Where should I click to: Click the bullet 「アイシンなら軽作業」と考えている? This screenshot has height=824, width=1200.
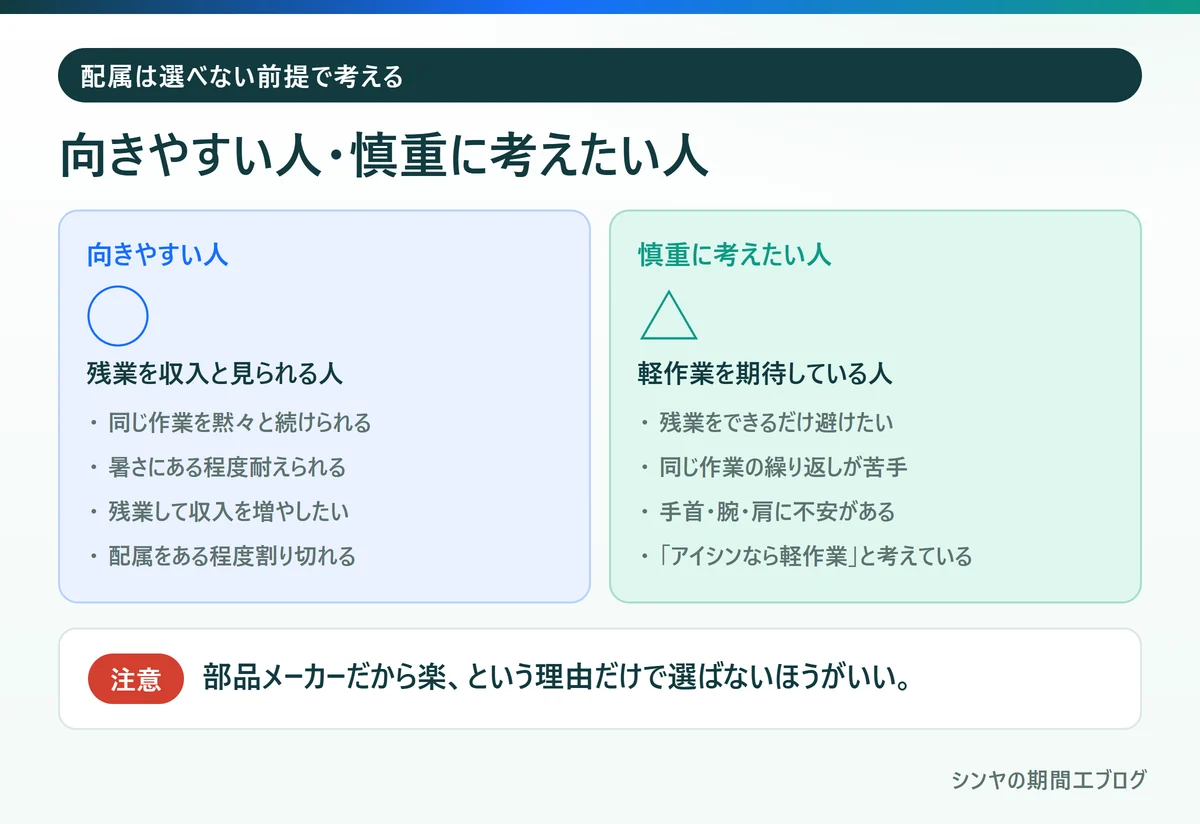pos(815,556)
